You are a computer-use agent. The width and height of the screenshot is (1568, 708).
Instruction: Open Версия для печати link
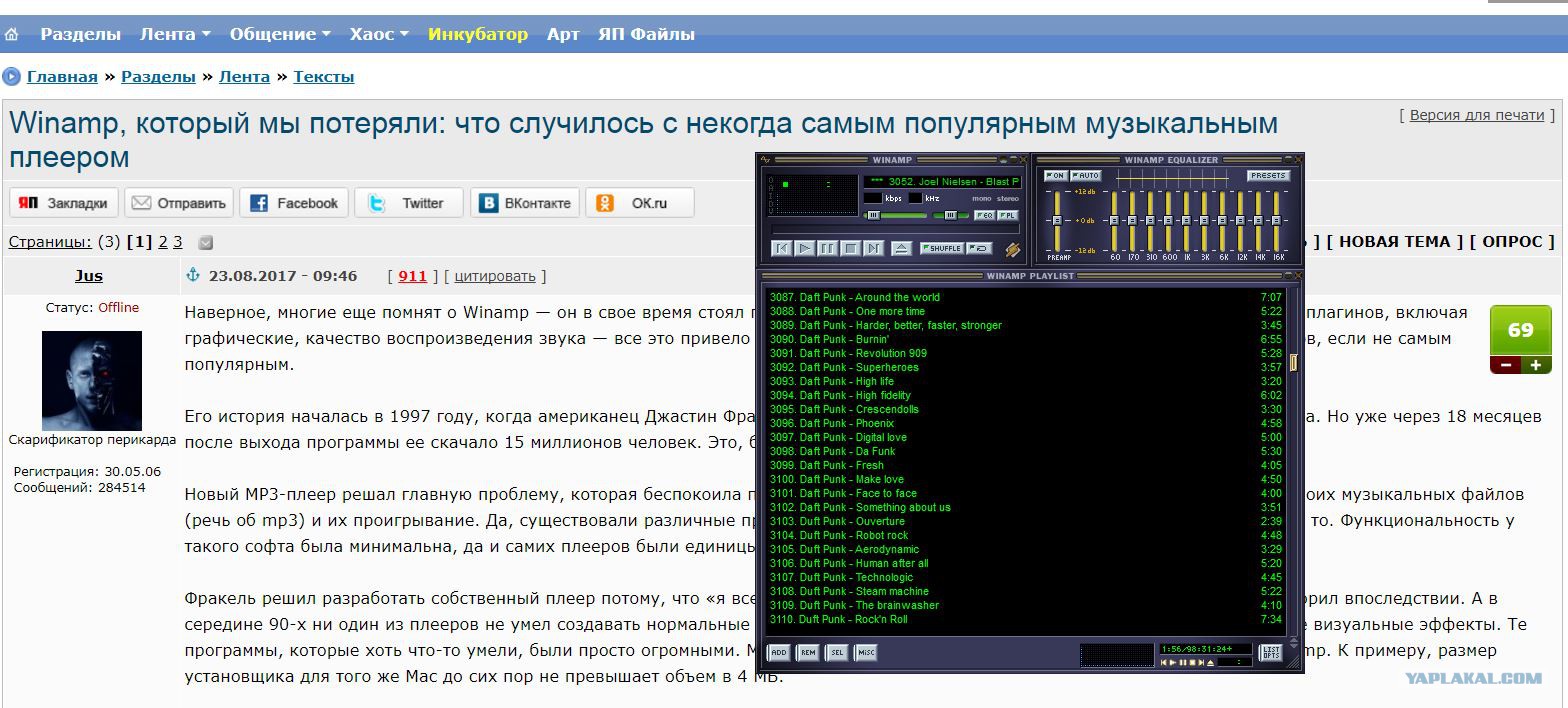(1477, 115)
